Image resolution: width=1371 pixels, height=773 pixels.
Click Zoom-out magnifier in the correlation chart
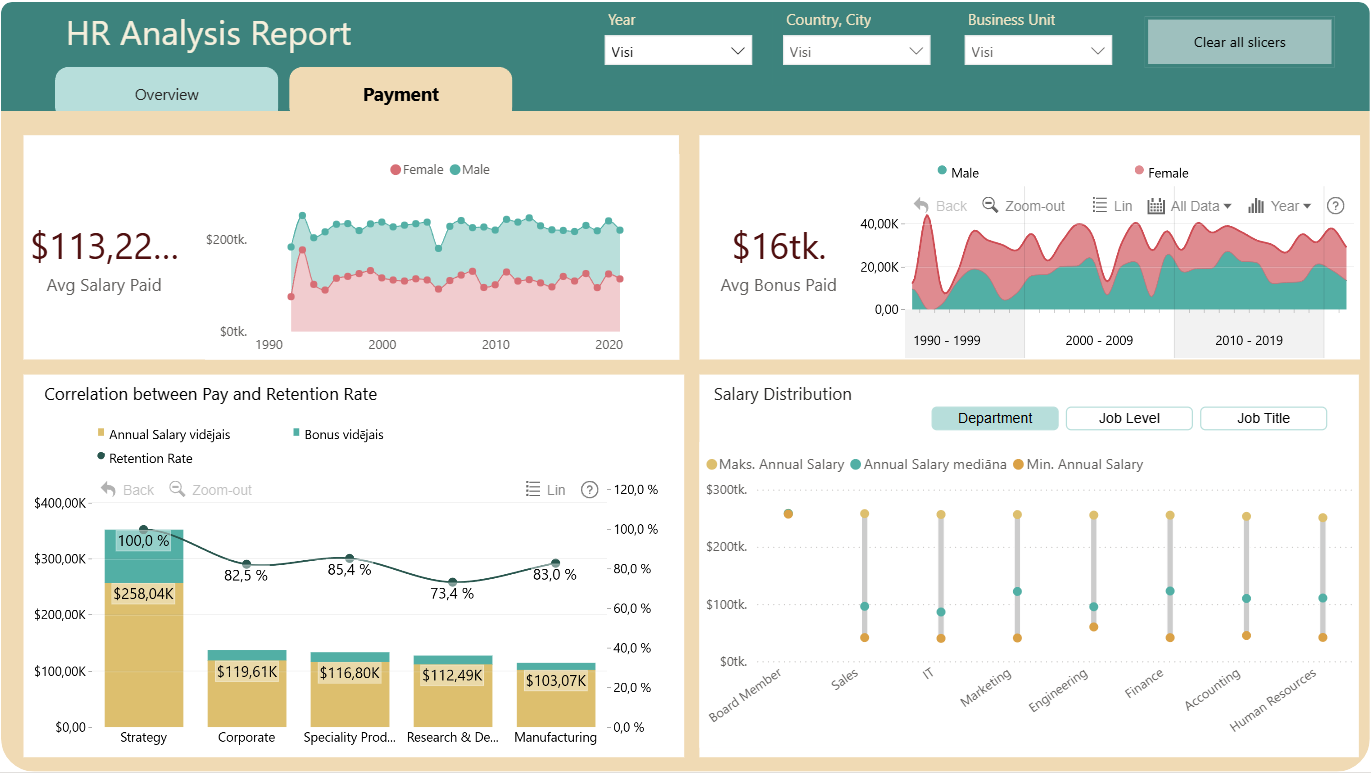pyautogui.click(x=177, y=489)
